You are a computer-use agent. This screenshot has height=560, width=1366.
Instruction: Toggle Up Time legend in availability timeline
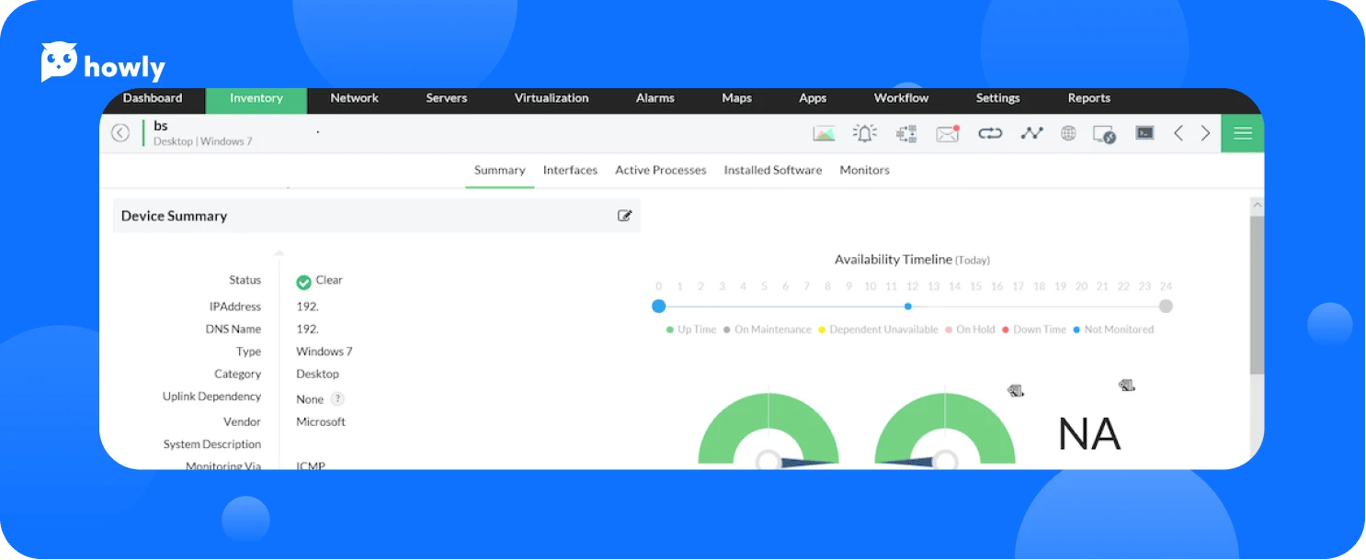tap(691, 329)
